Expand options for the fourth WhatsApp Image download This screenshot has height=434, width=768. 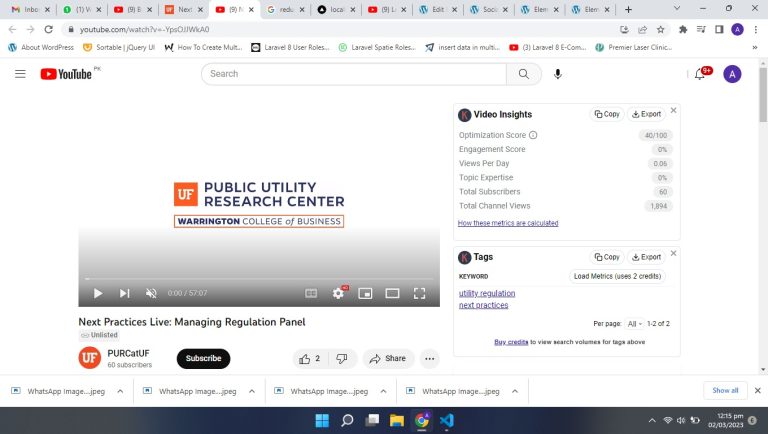coord(515,391)
